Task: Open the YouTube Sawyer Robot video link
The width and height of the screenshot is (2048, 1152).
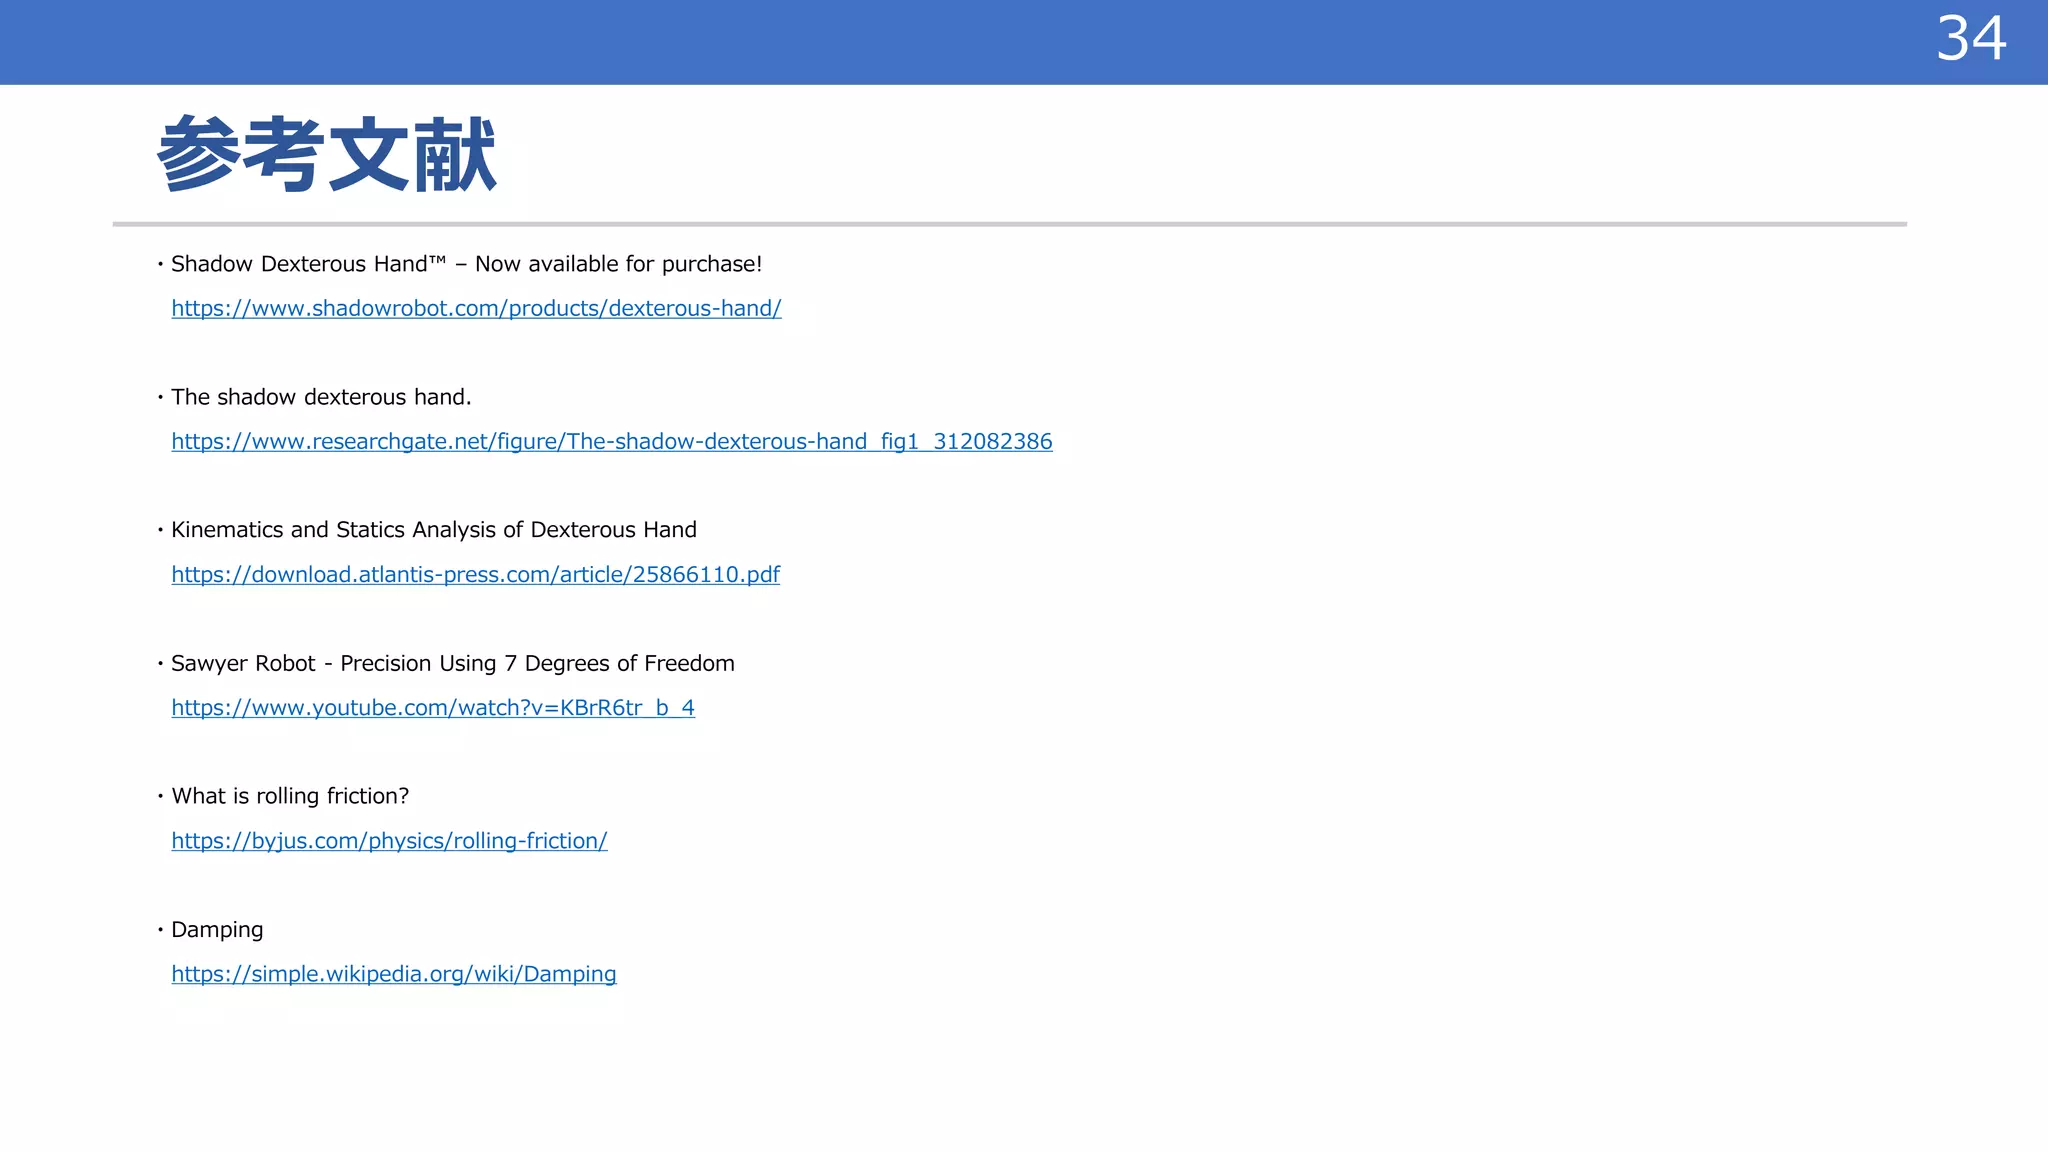Action: [432, 707]
